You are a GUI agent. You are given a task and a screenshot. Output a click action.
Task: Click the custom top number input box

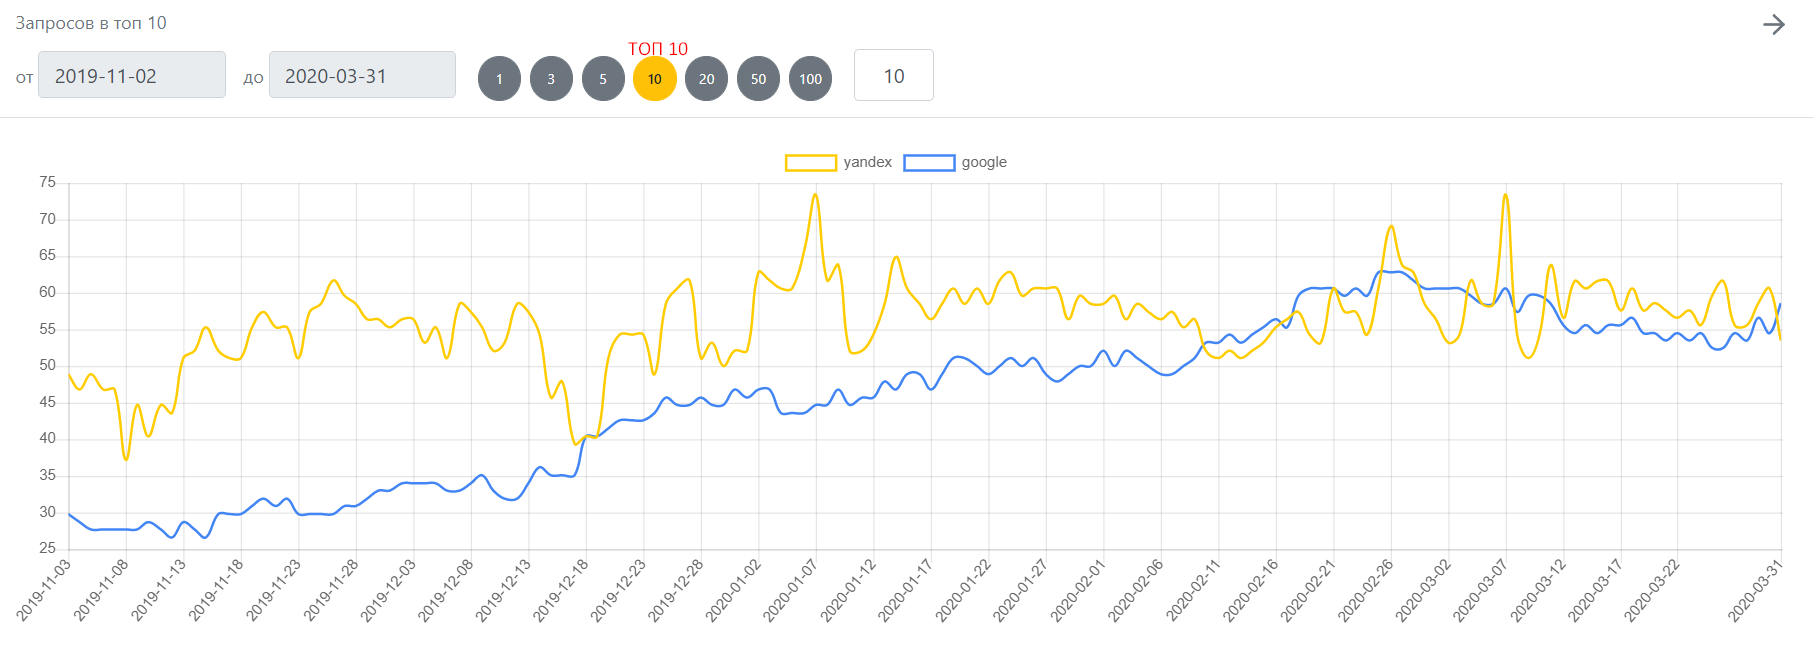tap(893, 76)
